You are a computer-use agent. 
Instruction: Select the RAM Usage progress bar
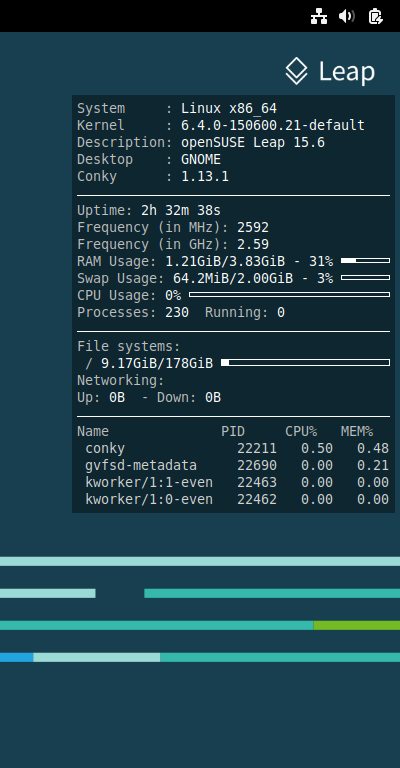(365, 261)
